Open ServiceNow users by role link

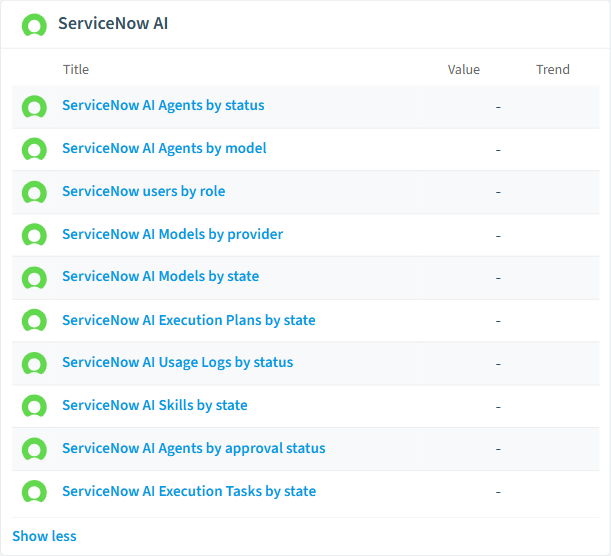[144, 191]
